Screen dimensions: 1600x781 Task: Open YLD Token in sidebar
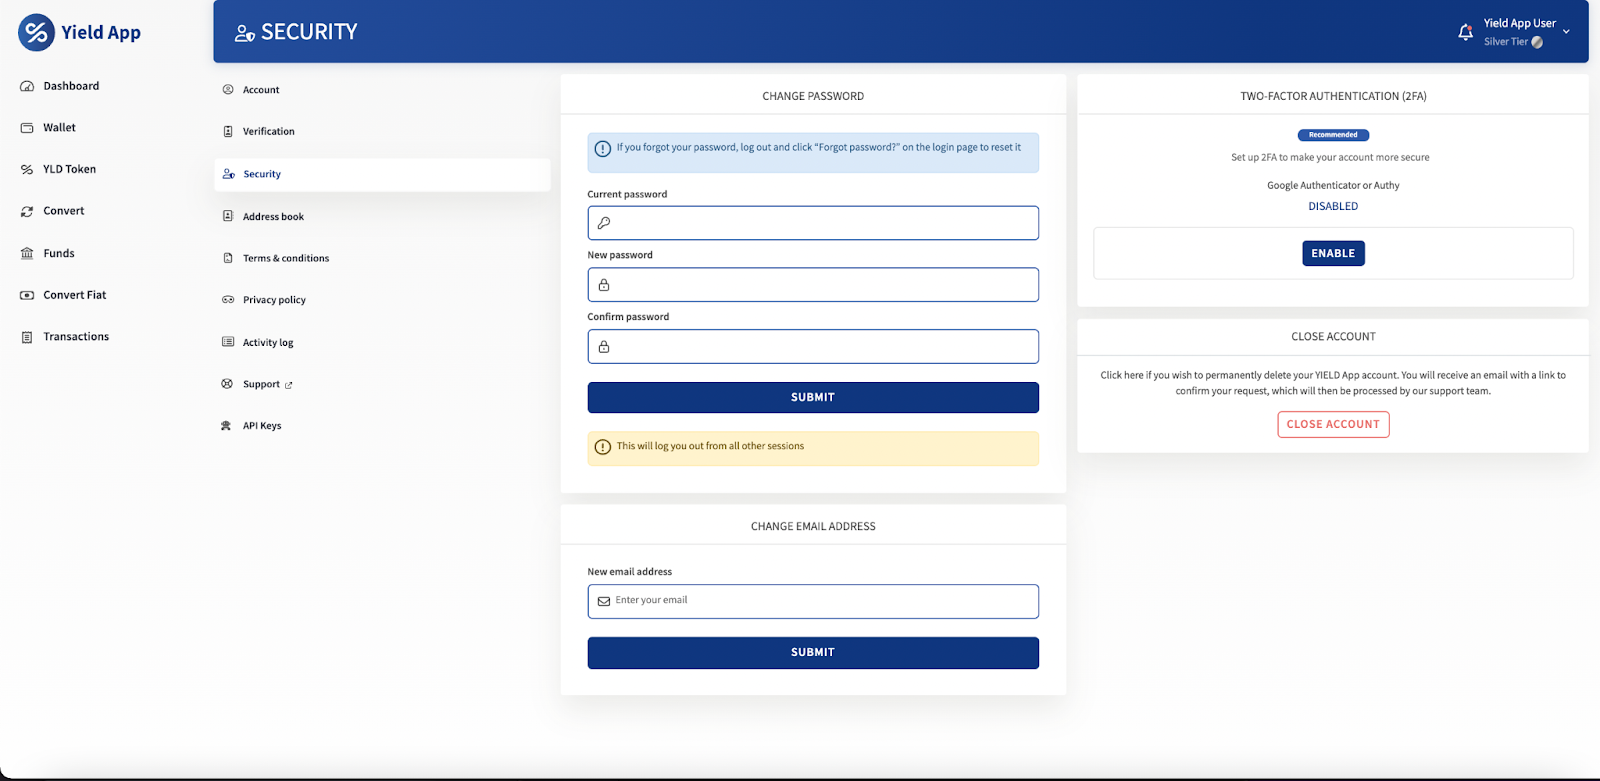[x=69, y=170]
